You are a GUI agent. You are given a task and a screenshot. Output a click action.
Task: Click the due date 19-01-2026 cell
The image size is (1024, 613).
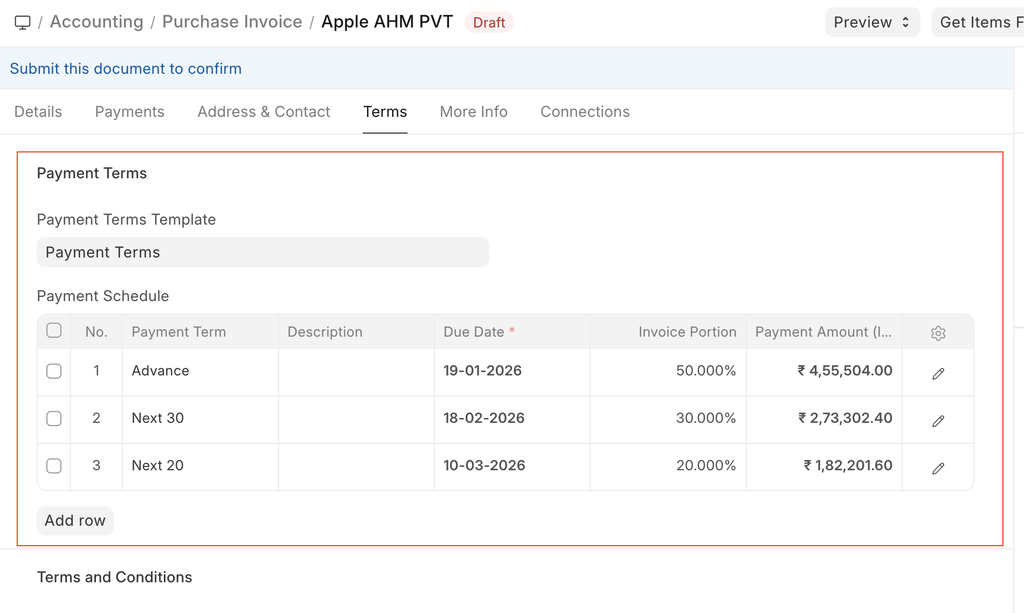click(483, 371)
